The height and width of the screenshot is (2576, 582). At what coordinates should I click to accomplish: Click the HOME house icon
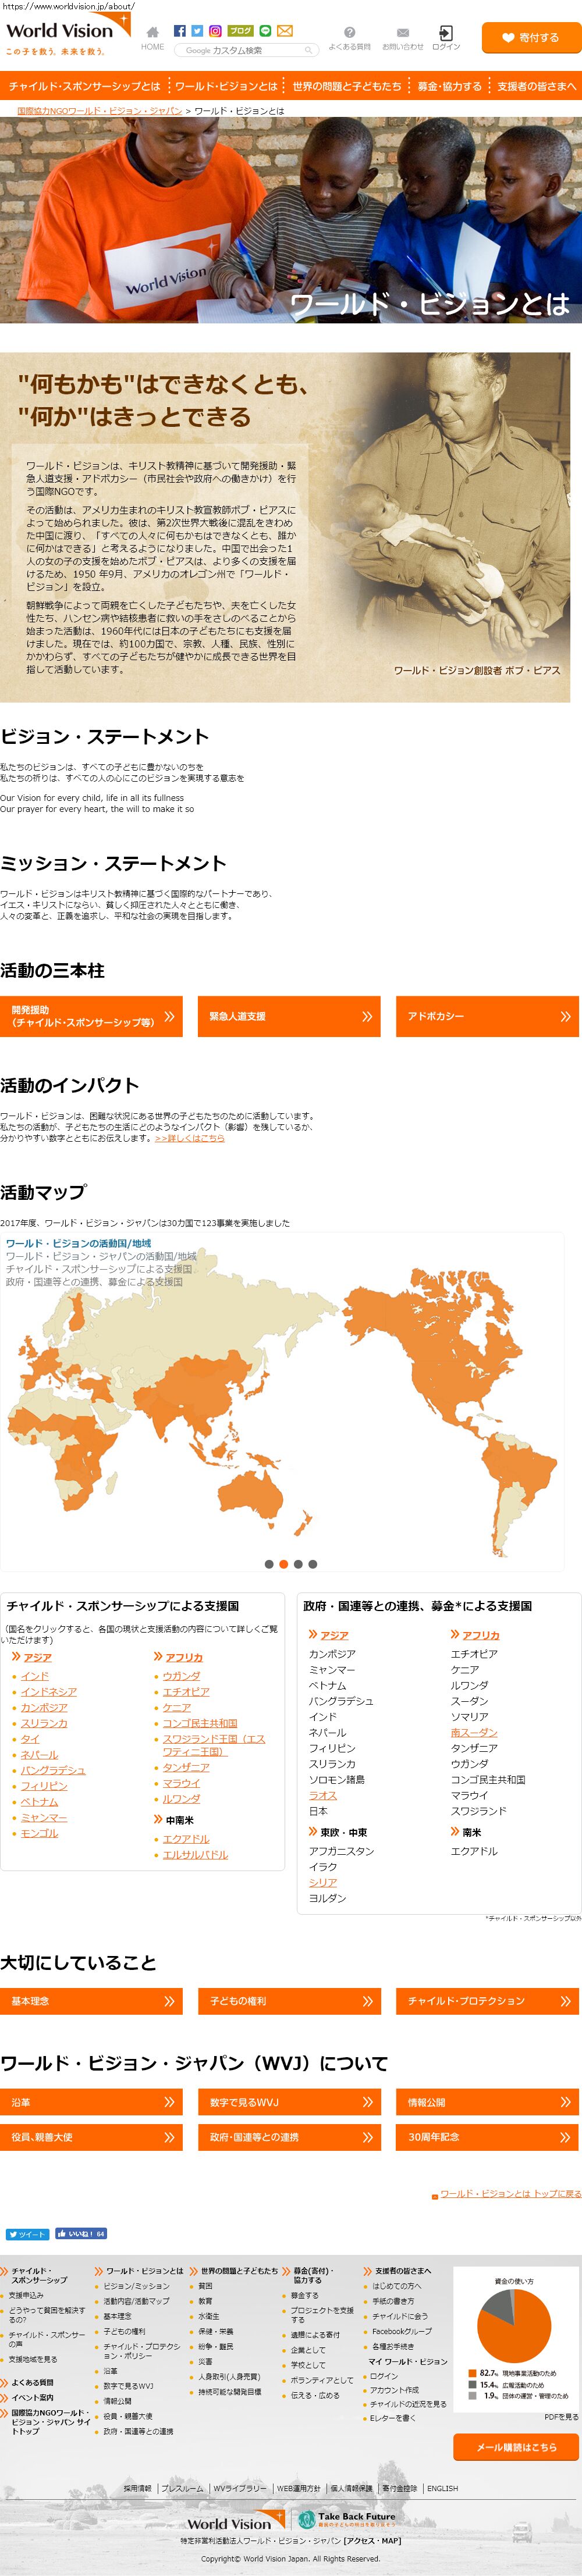click(x=152, y=32)
